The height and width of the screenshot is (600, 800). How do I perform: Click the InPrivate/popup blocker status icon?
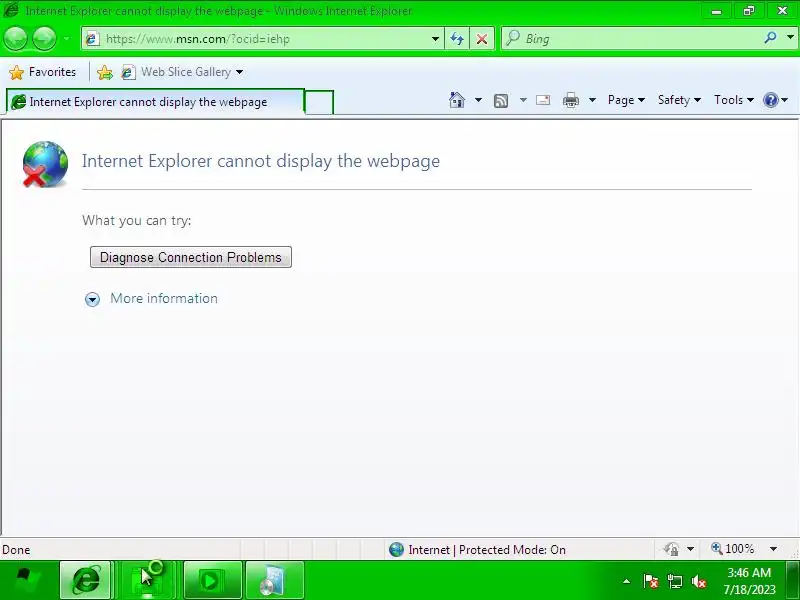click(x=671, y=549)
